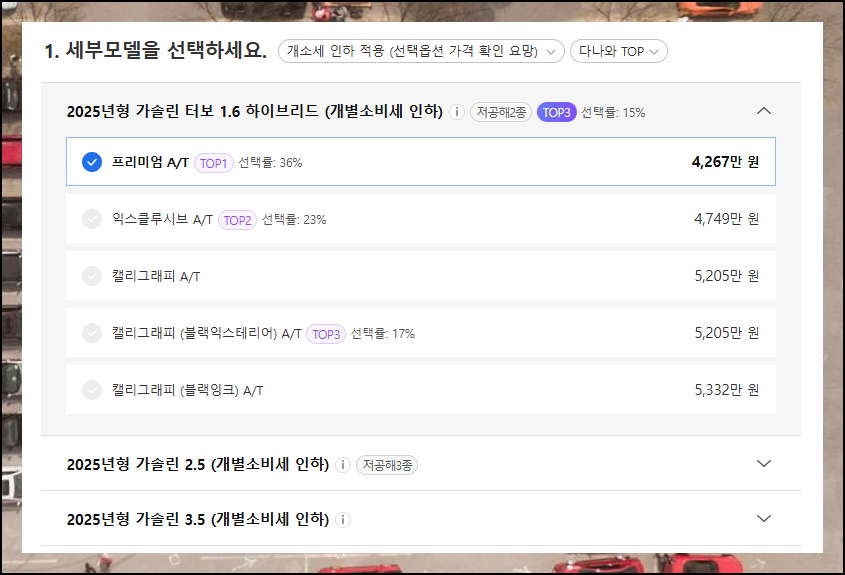
Task: Click 선택률: 23% text
Action: click(294, 220)
